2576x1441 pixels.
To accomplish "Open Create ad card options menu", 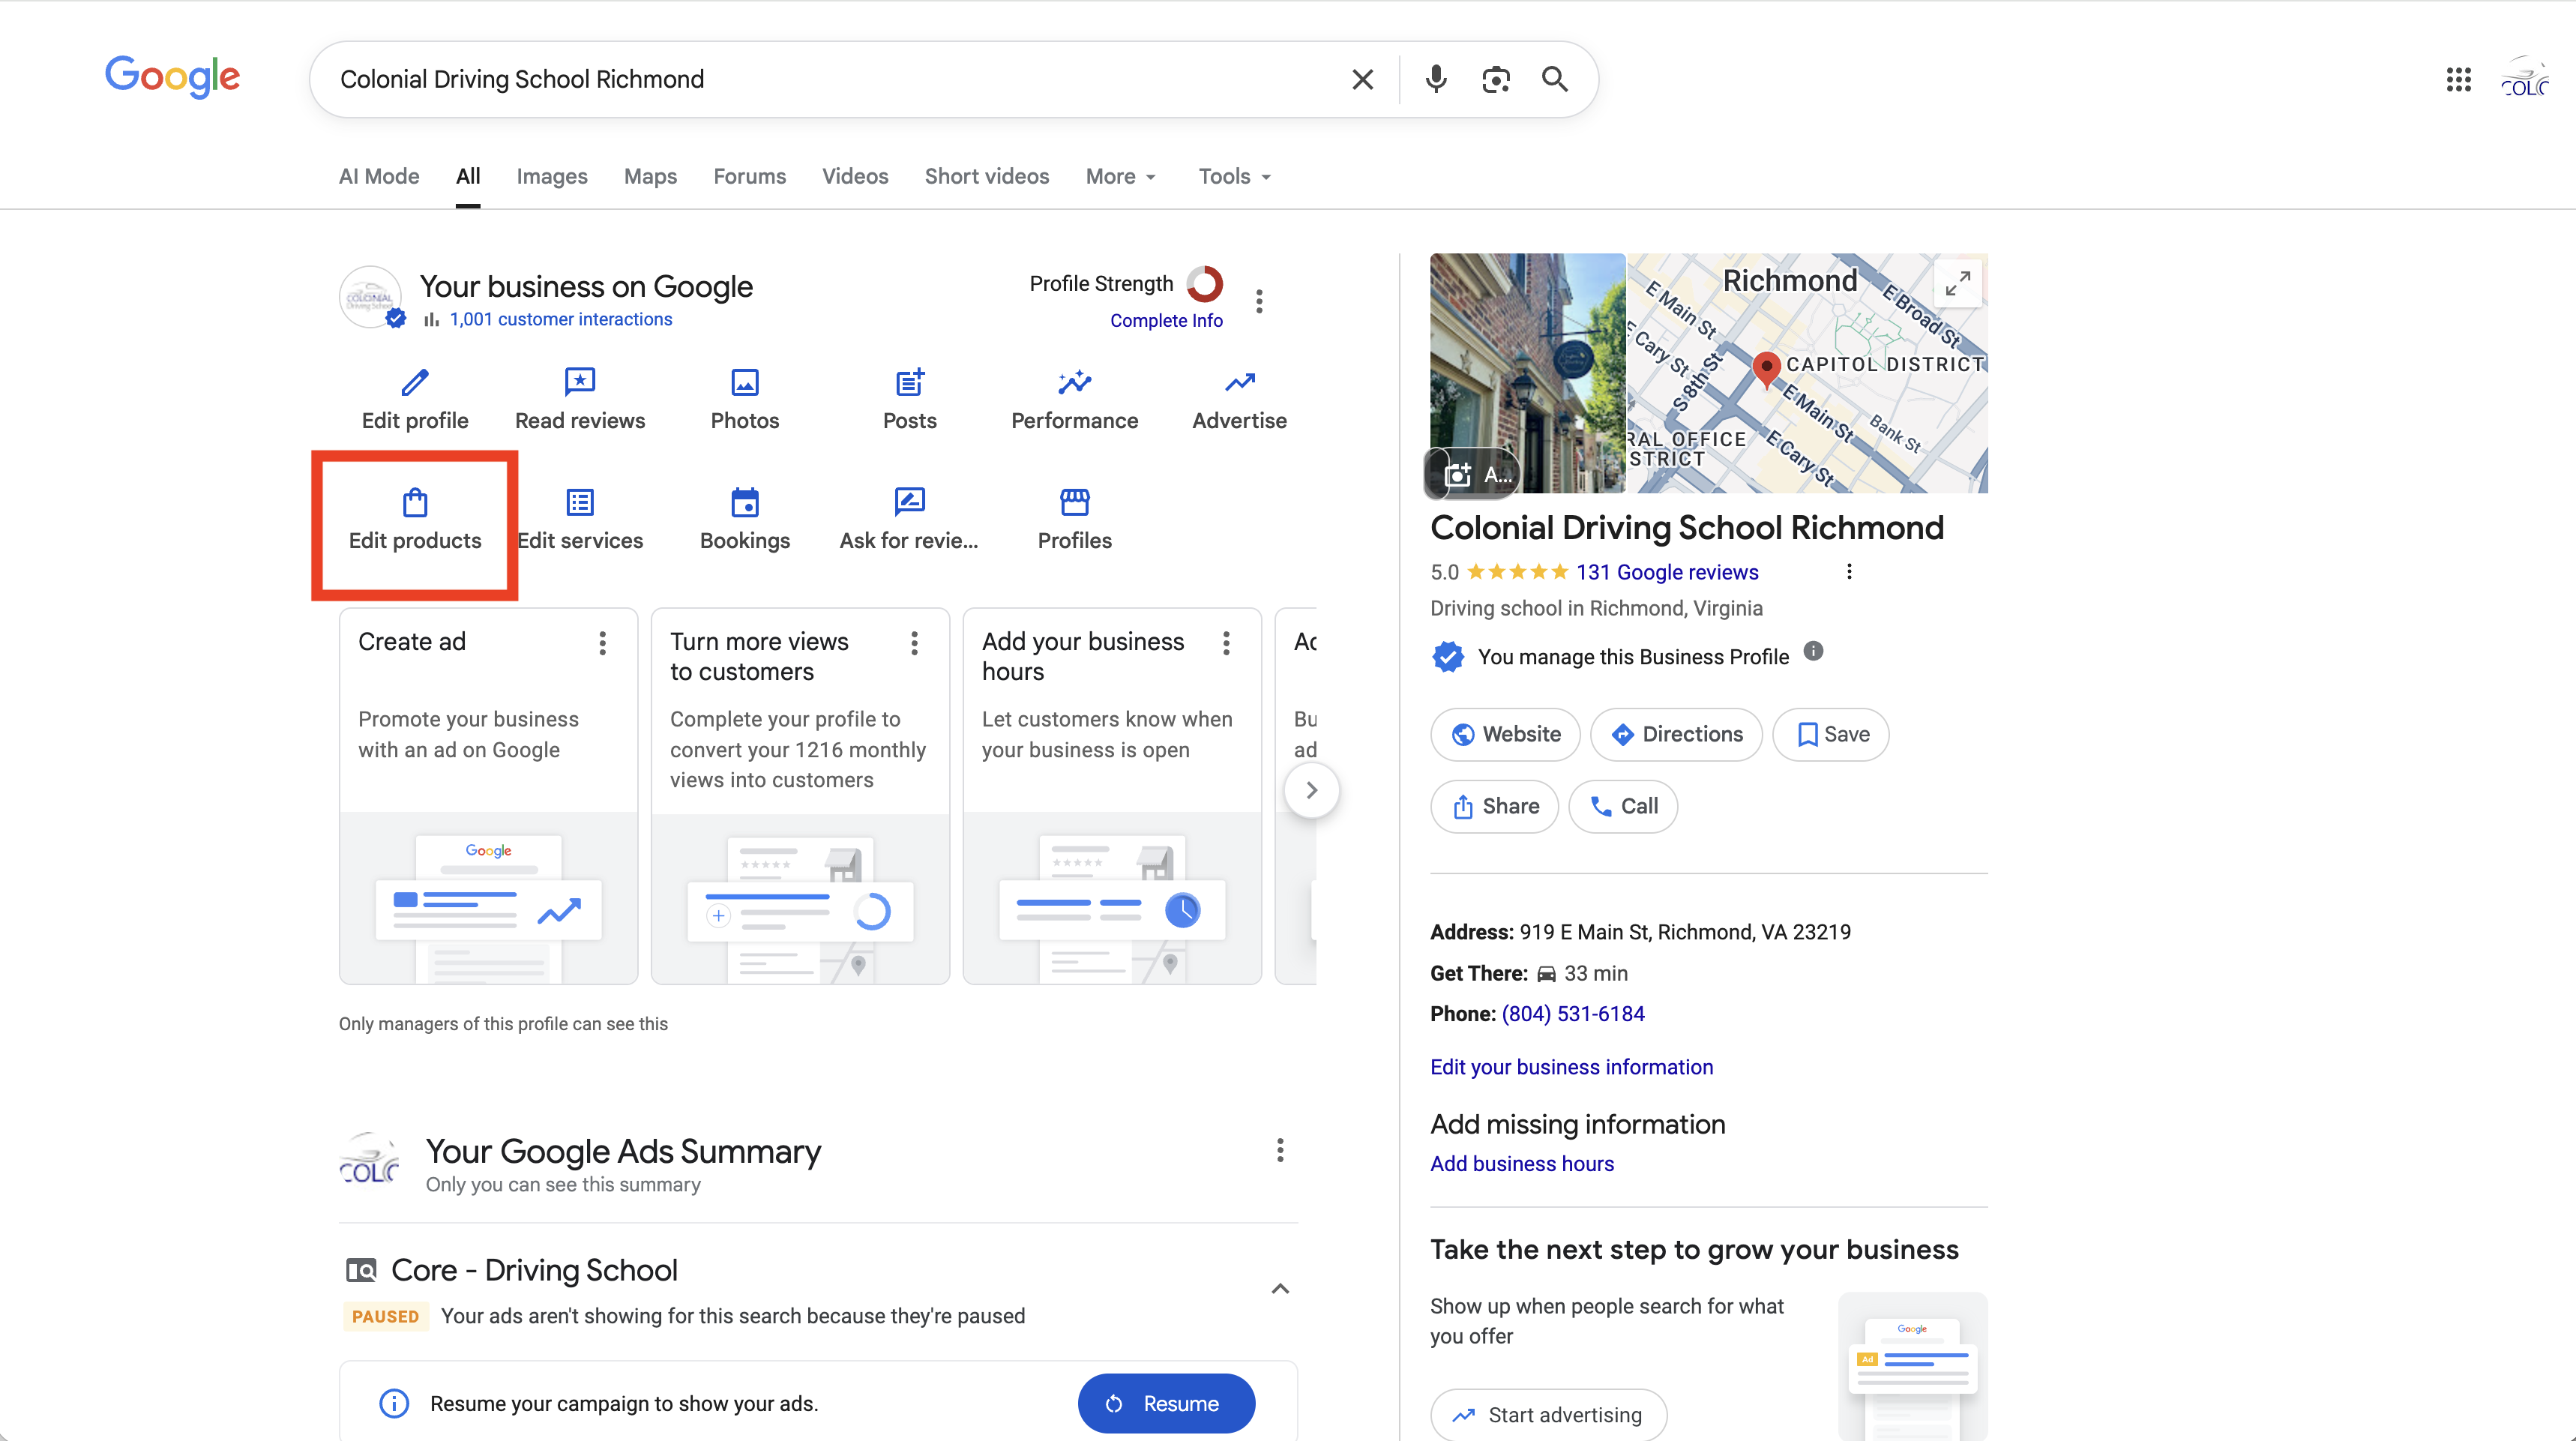I will click(603, 643).
